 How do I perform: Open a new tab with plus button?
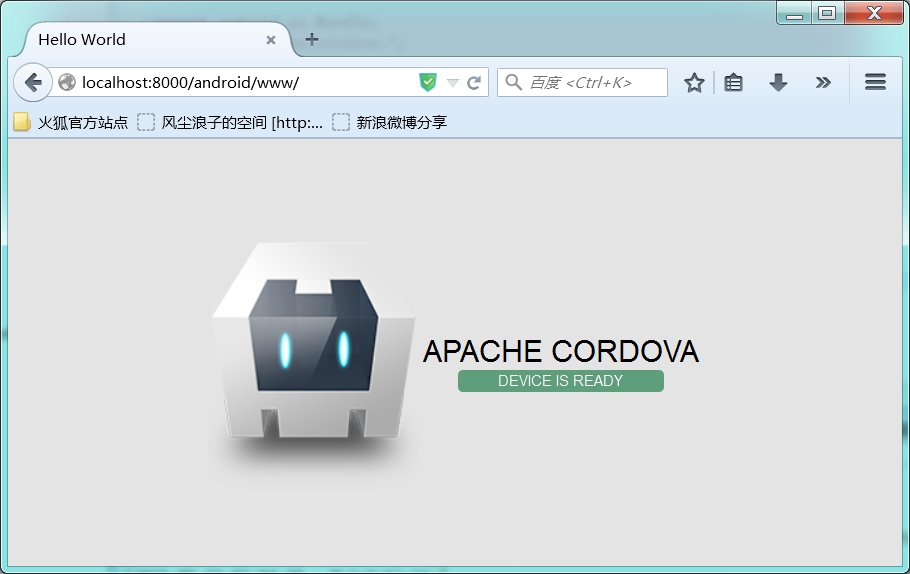pyautogui.click(x=312, y=39)
